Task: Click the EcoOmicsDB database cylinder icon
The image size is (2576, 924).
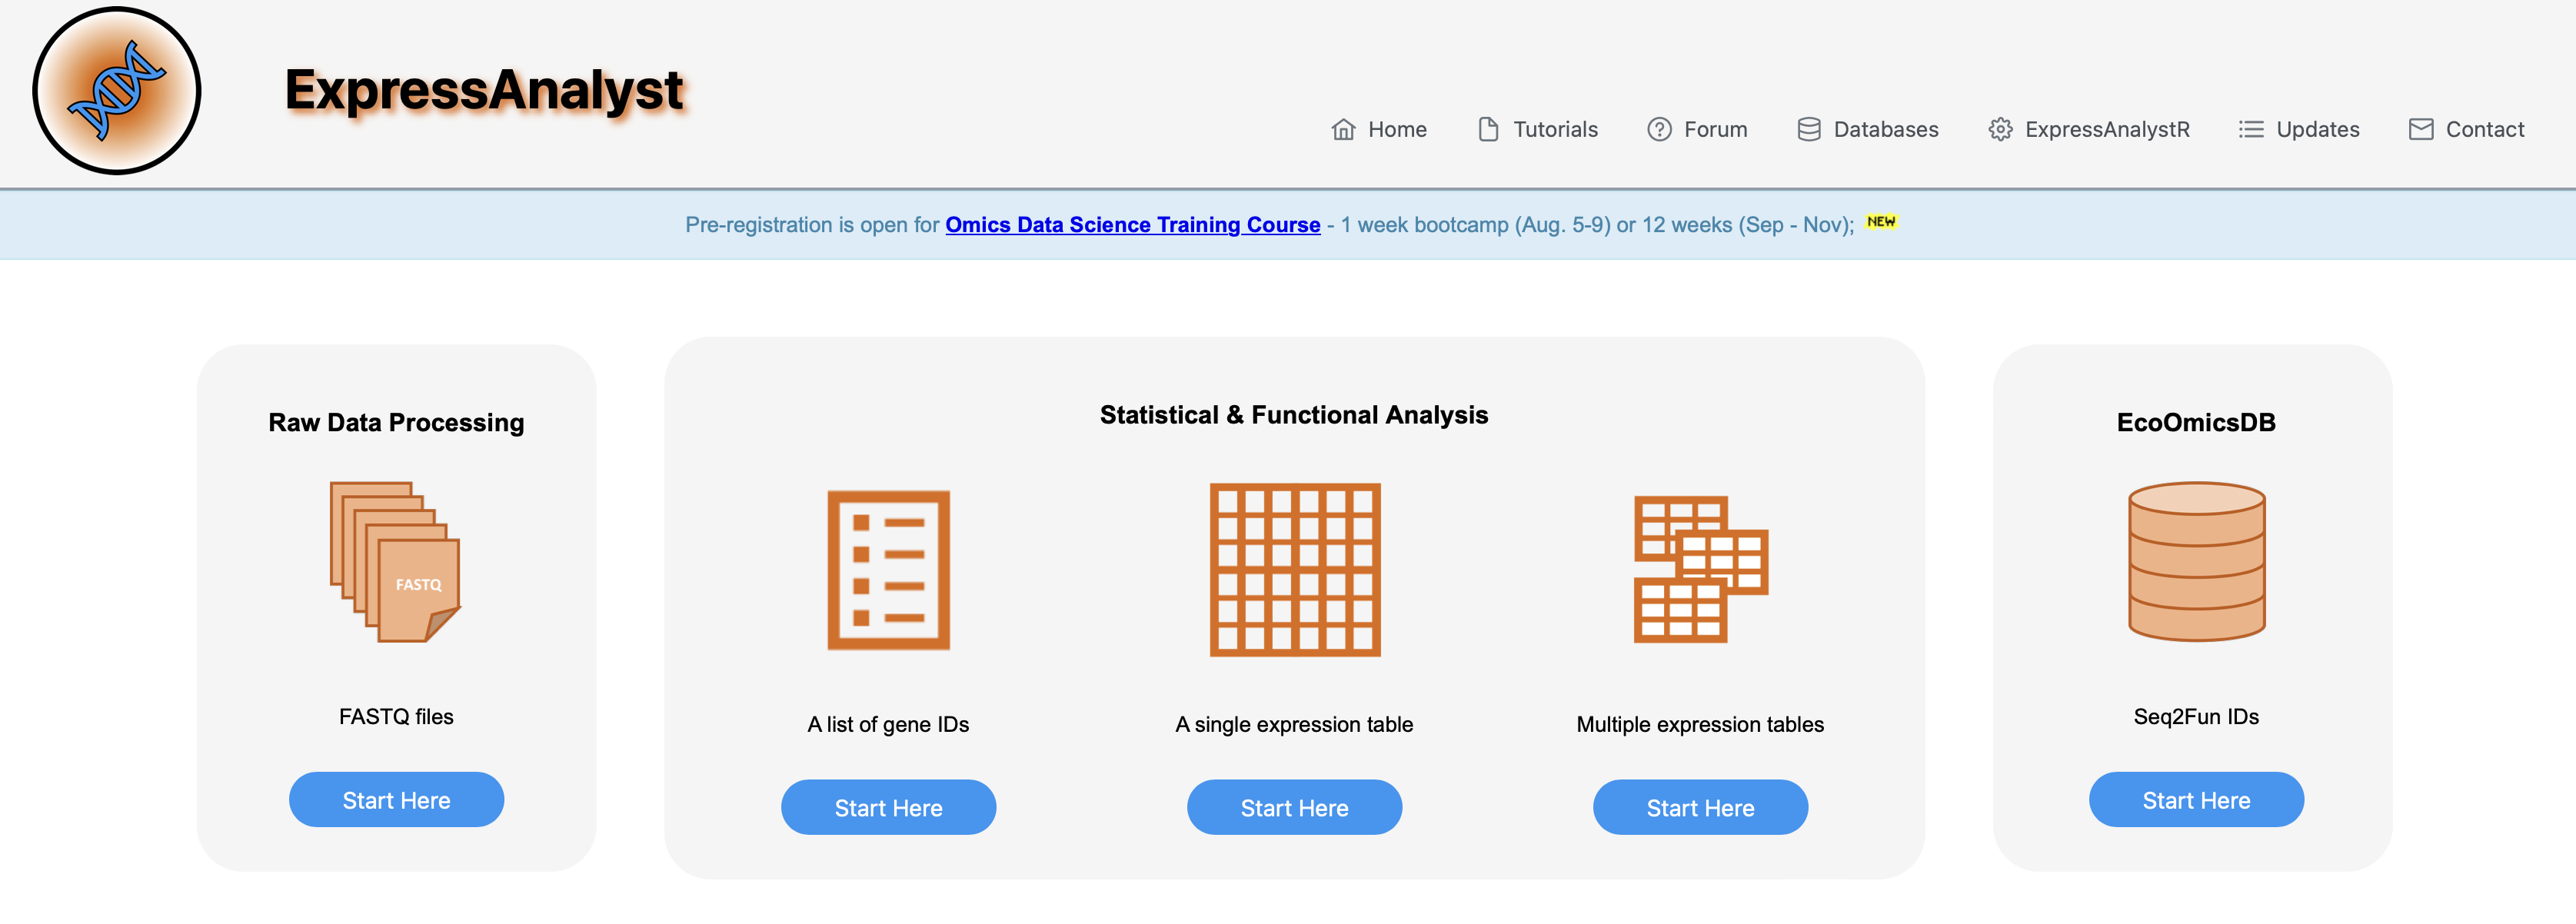Action: [x=2196, y=561]
